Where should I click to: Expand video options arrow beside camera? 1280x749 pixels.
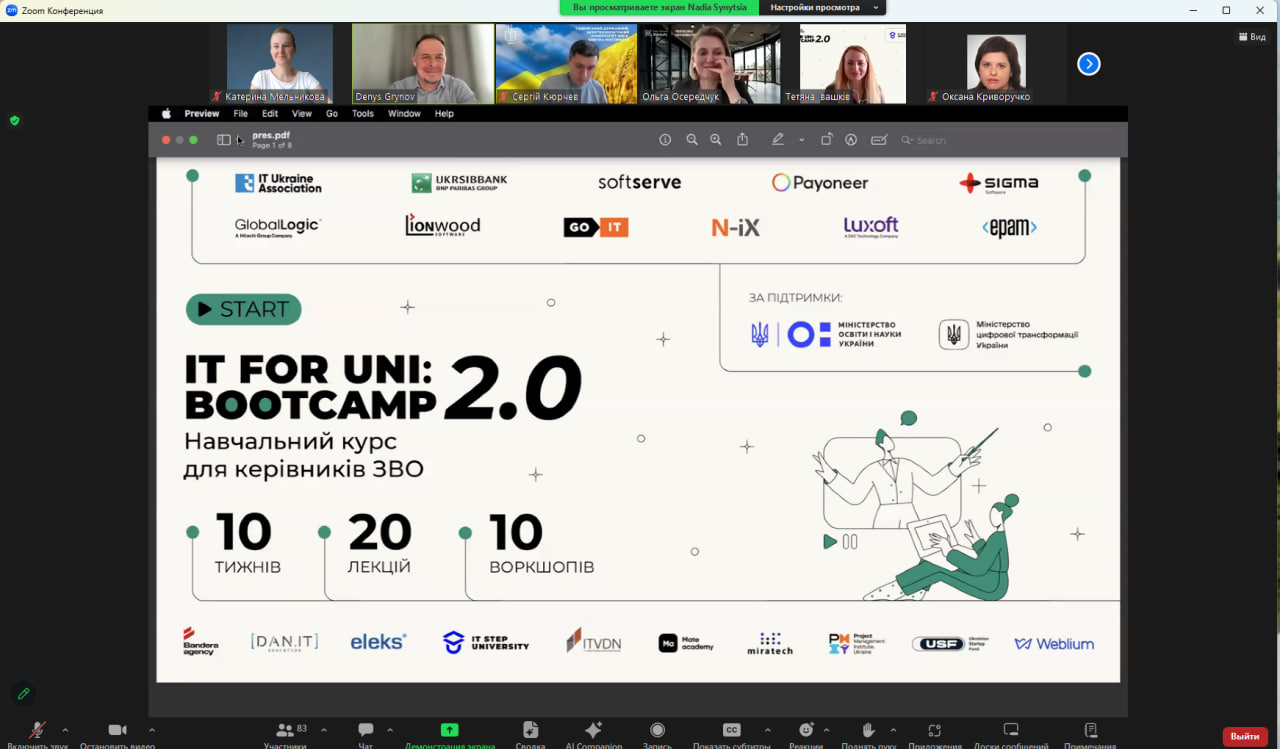[x=152, y=730]
